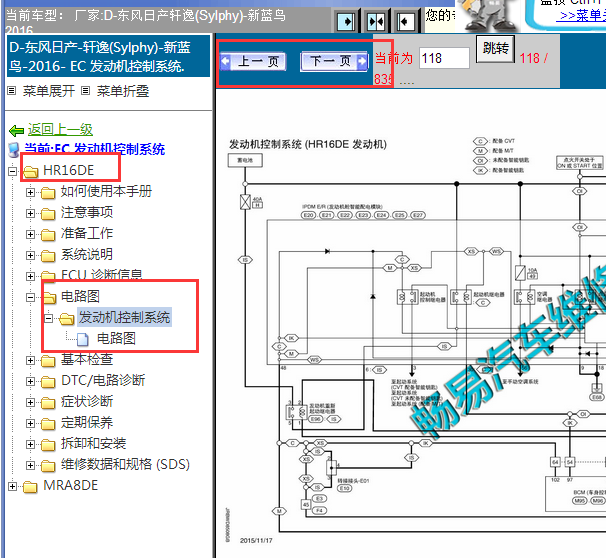Click 菜单展开 to expand all menus

tap(48, 91)
